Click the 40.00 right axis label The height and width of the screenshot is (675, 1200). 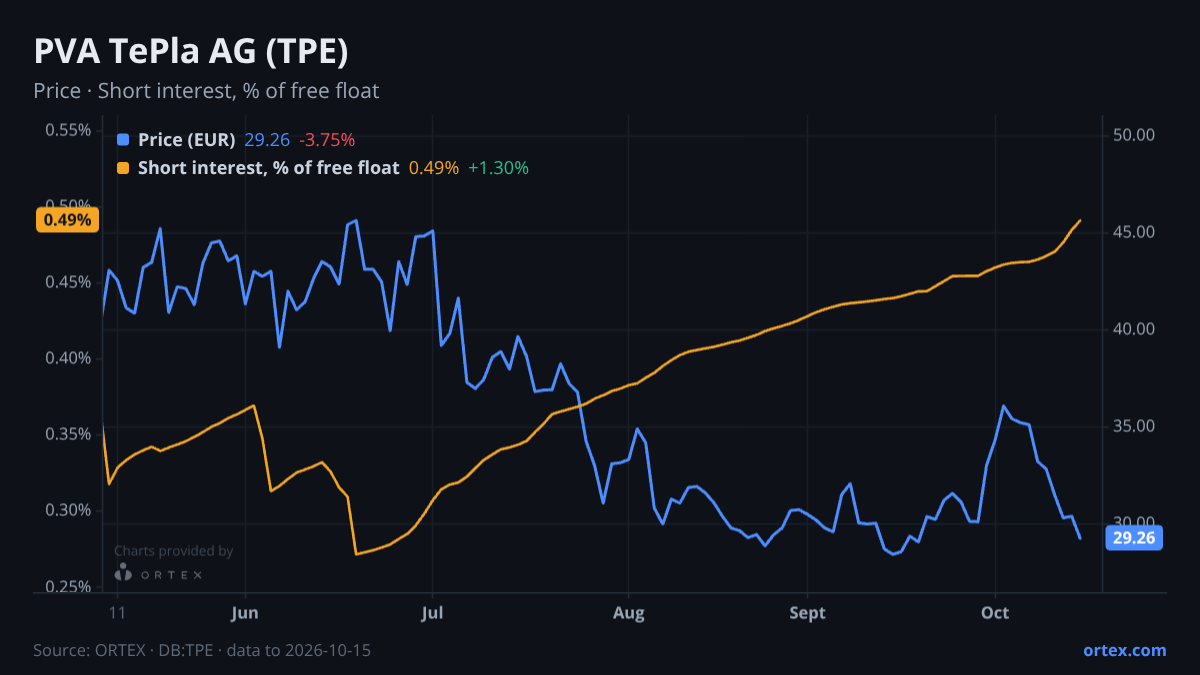[x=1134, y=329]
